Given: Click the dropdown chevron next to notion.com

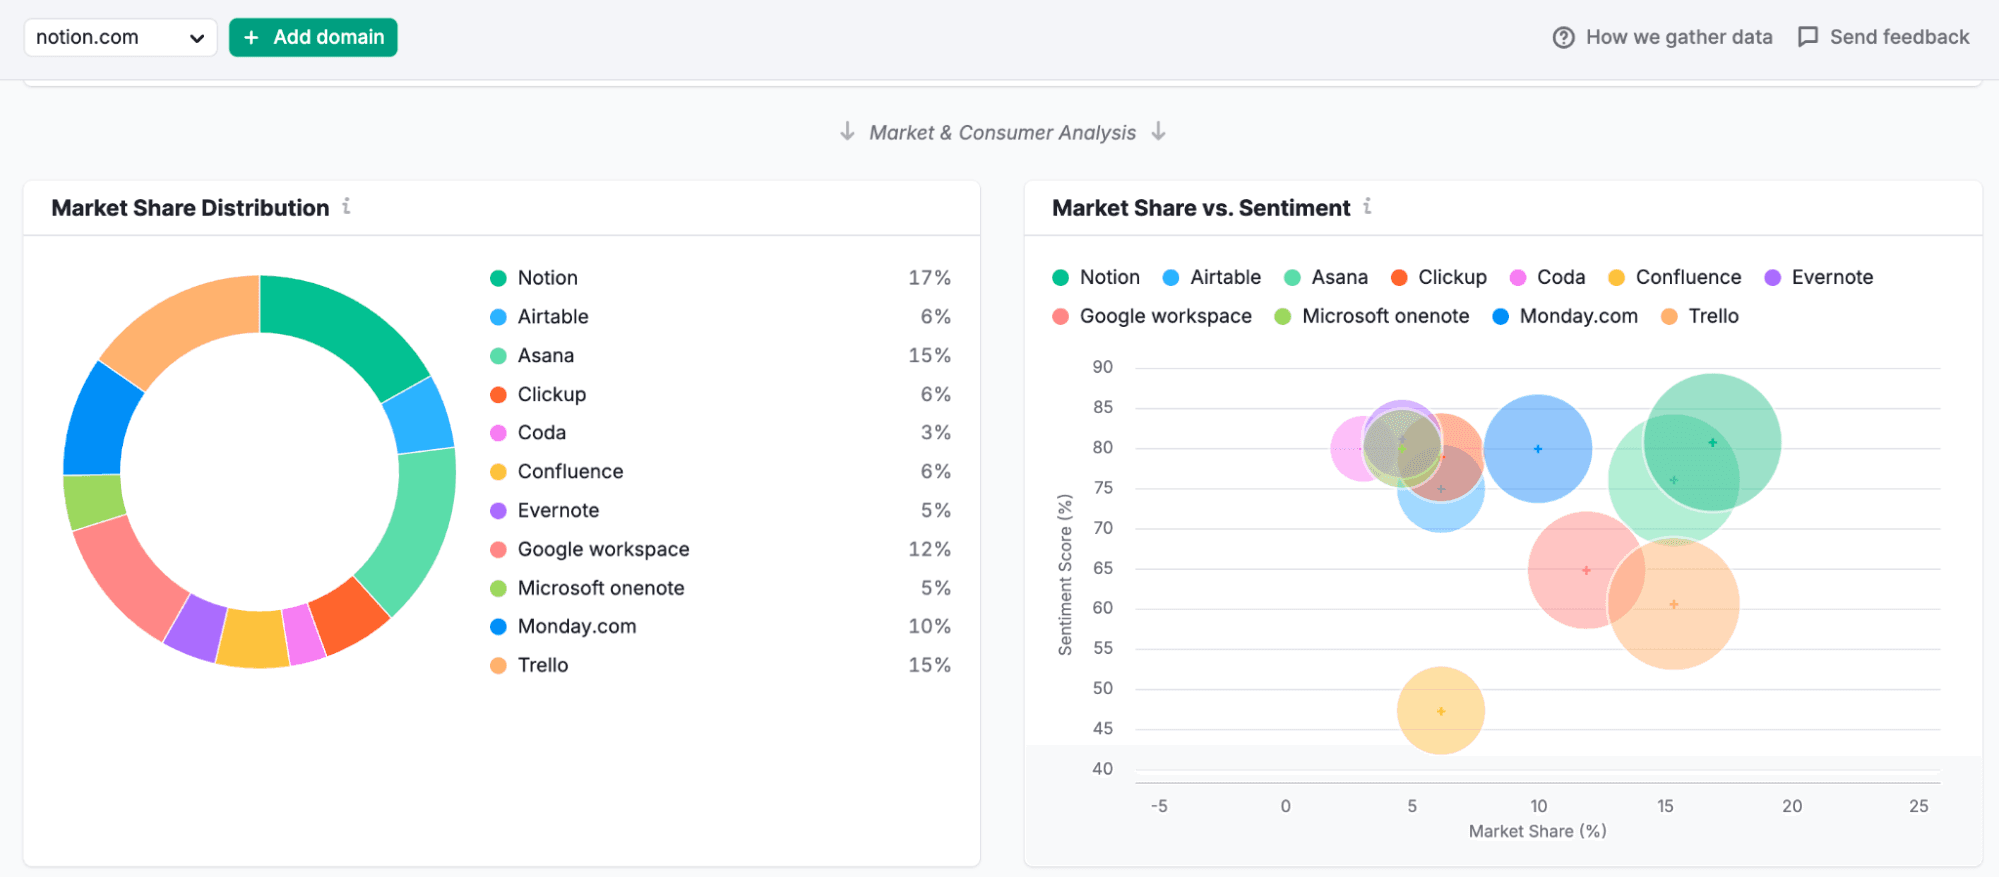Looking at the screenshot, I should (197, 38).
